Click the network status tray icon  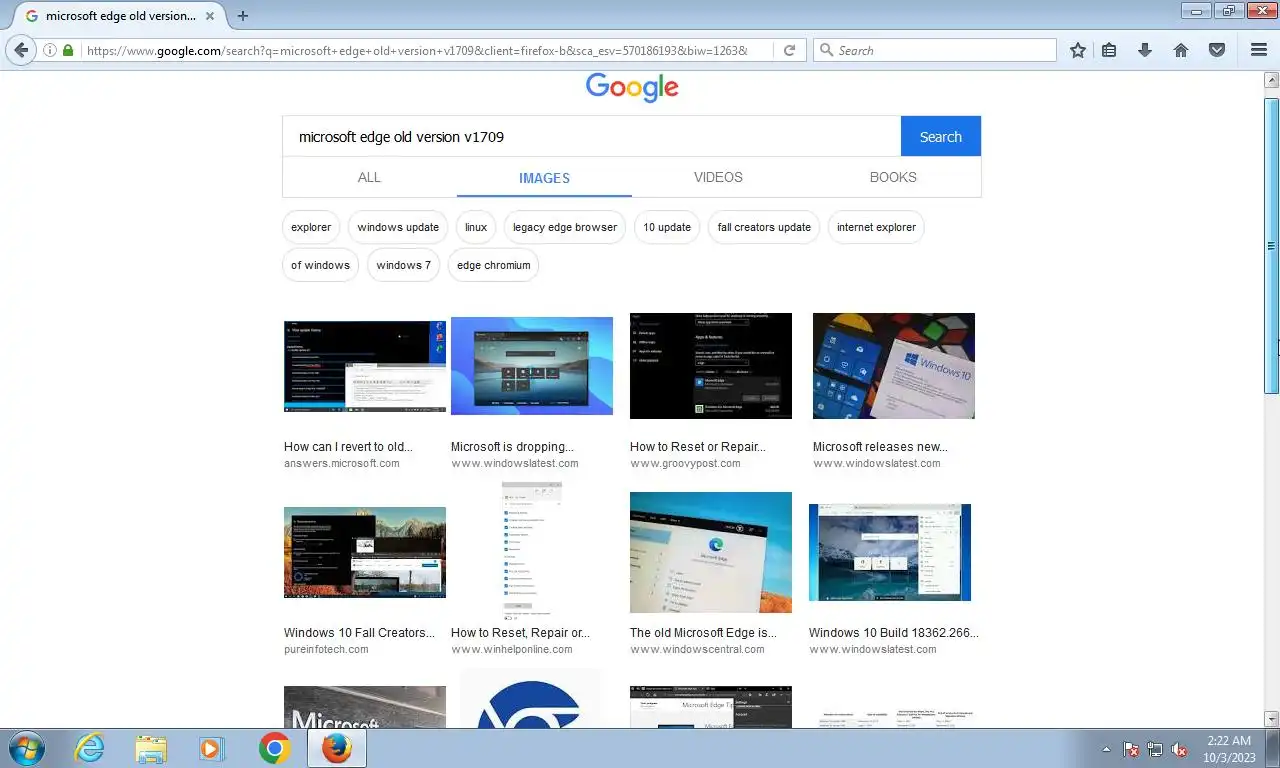pos(1155,749)
